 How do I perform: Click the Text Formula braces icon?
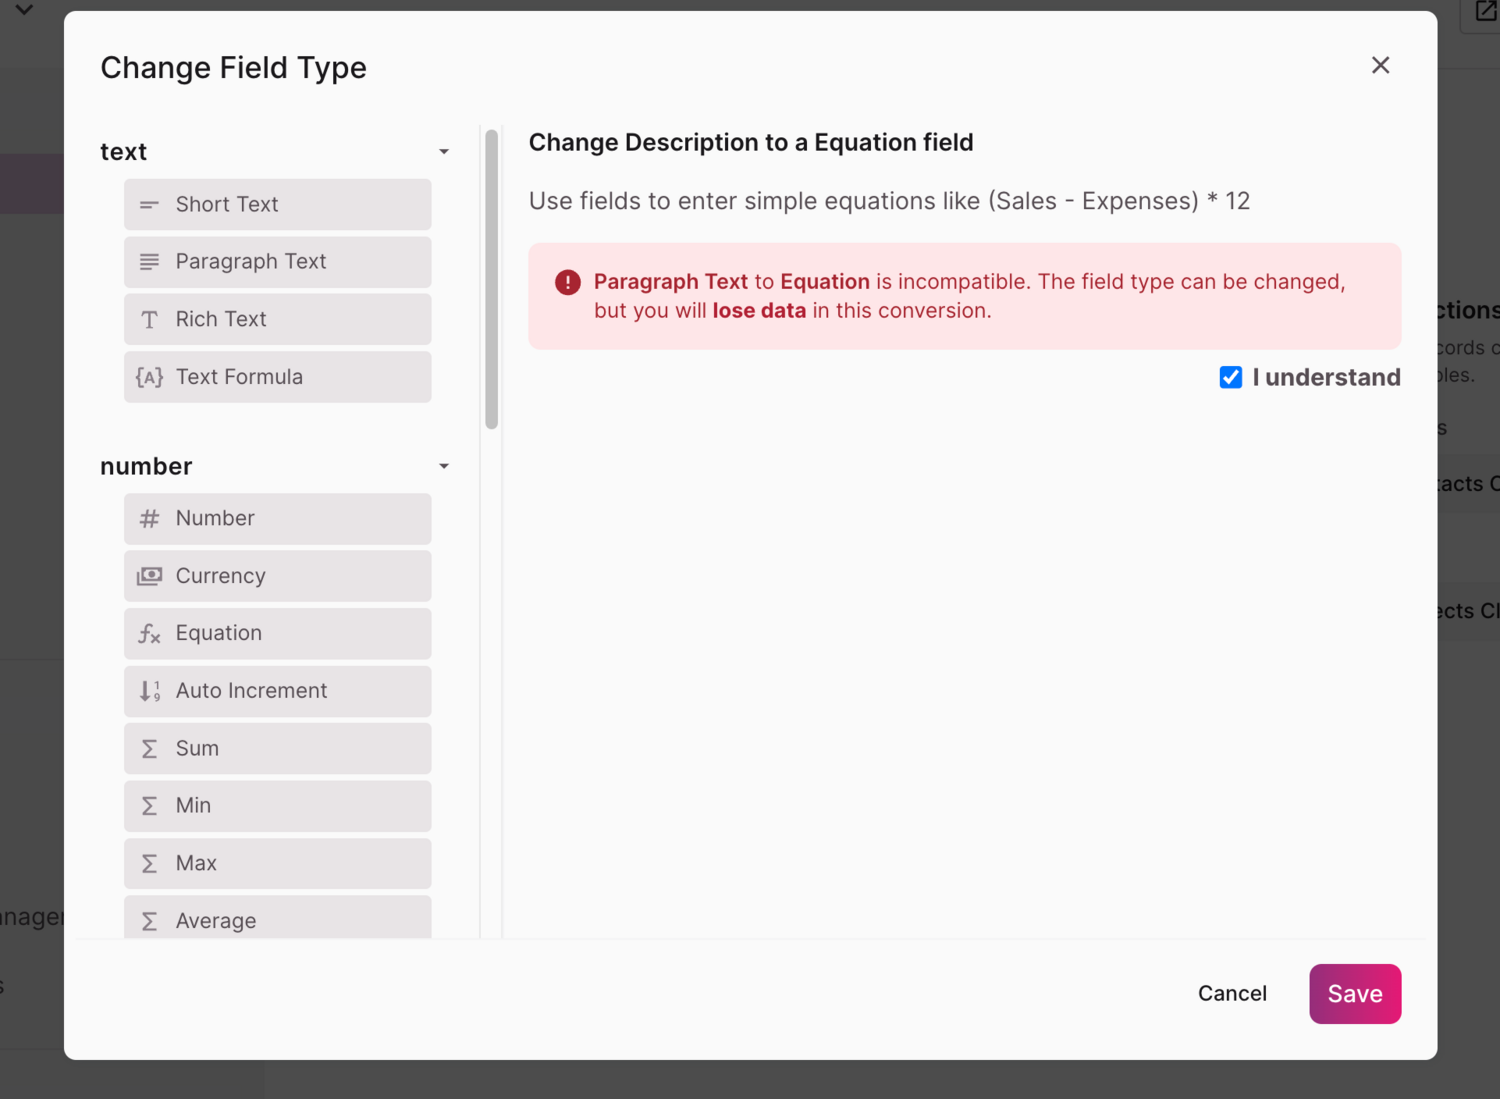tap(149, 377)
